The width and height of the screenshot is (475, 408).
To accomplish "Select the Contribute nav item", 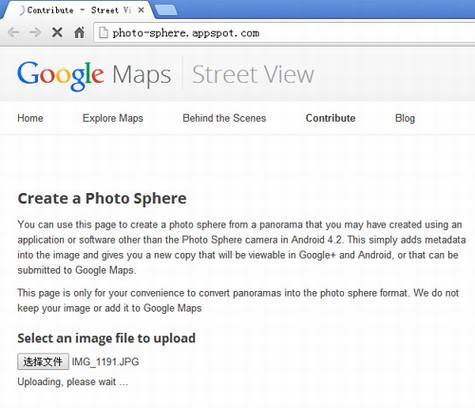I will tap(330, 118).
